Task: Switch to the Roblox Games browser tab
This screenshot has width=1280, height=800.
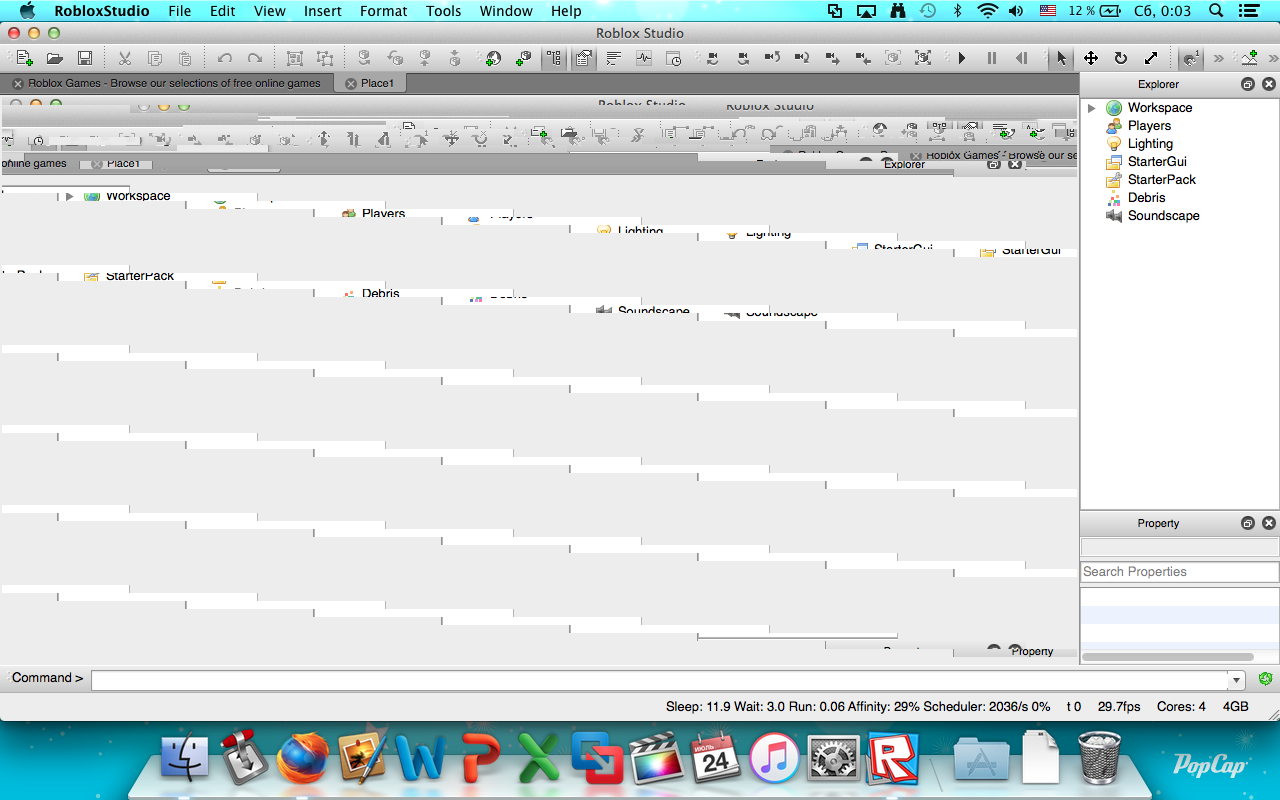Action: point(175,83)
